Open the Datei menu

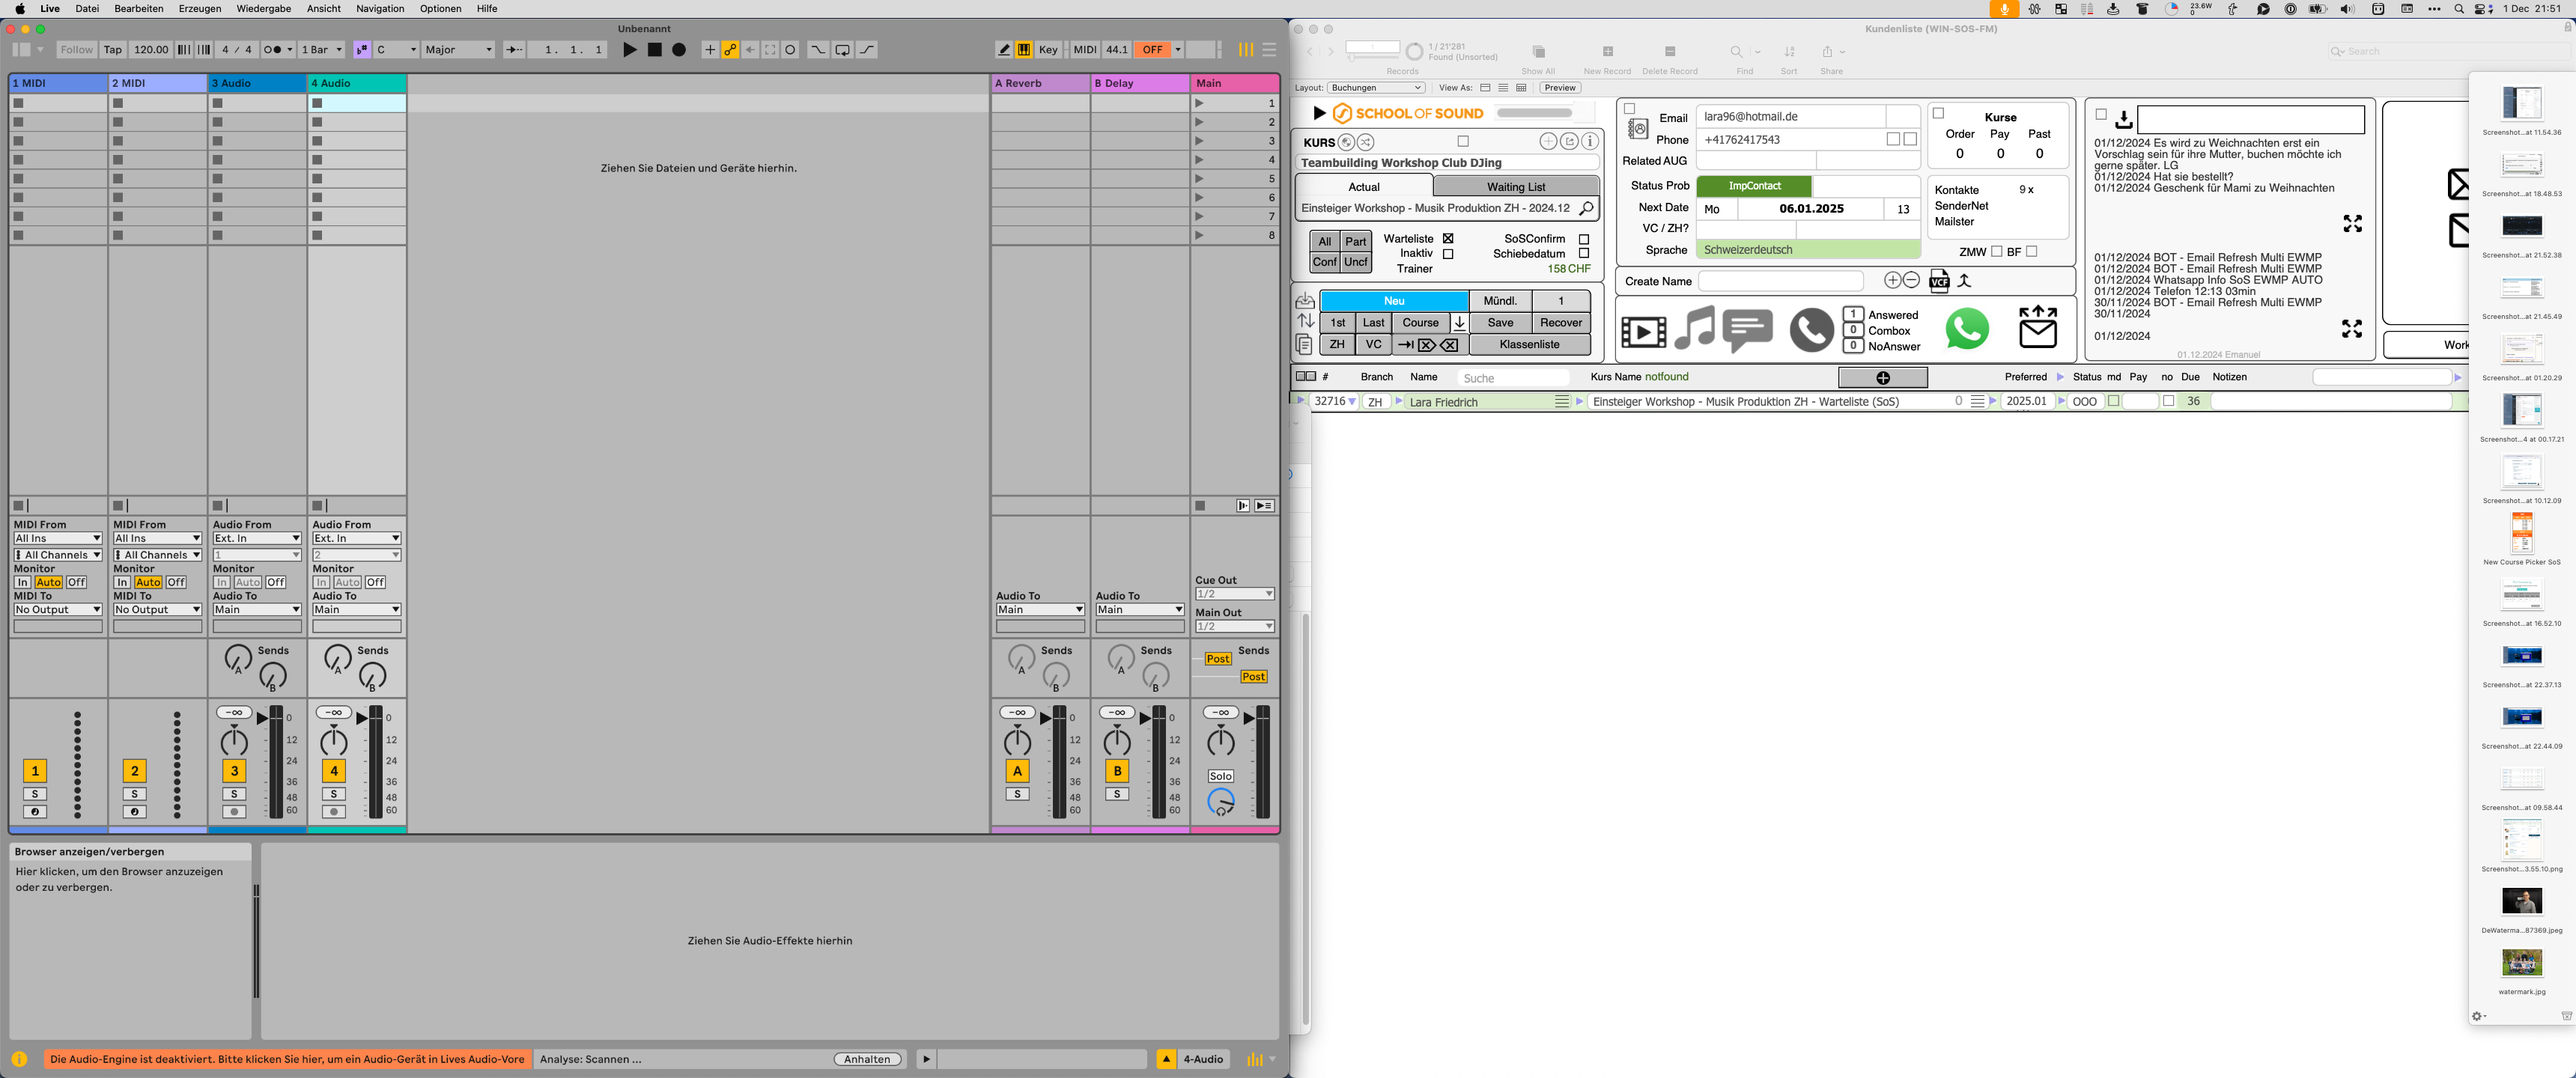pyautogui.click(x=87, y=9)
